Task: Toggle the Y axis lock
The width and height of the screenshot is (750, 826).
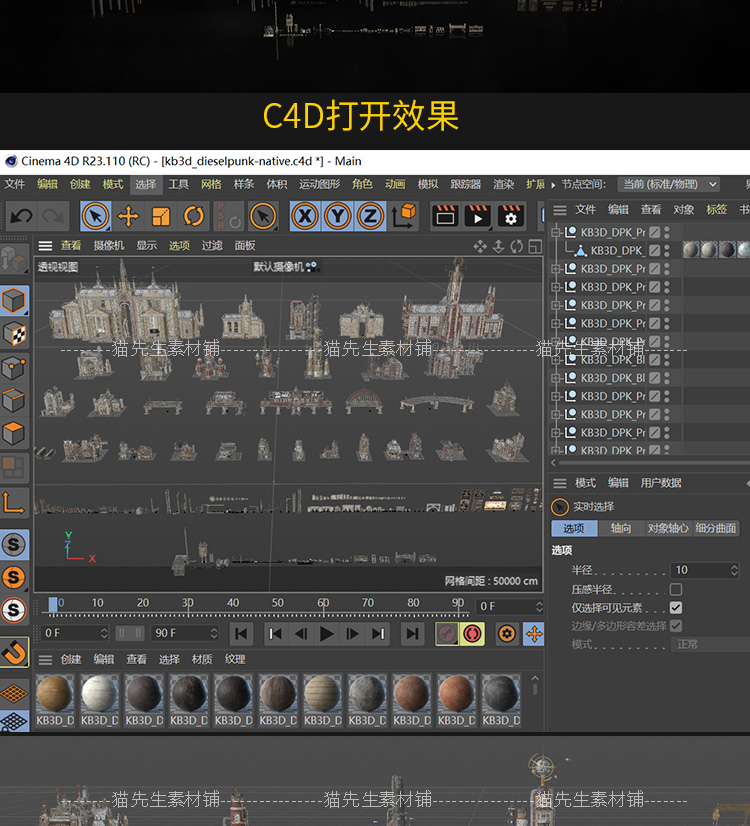Action: point(338,216)
